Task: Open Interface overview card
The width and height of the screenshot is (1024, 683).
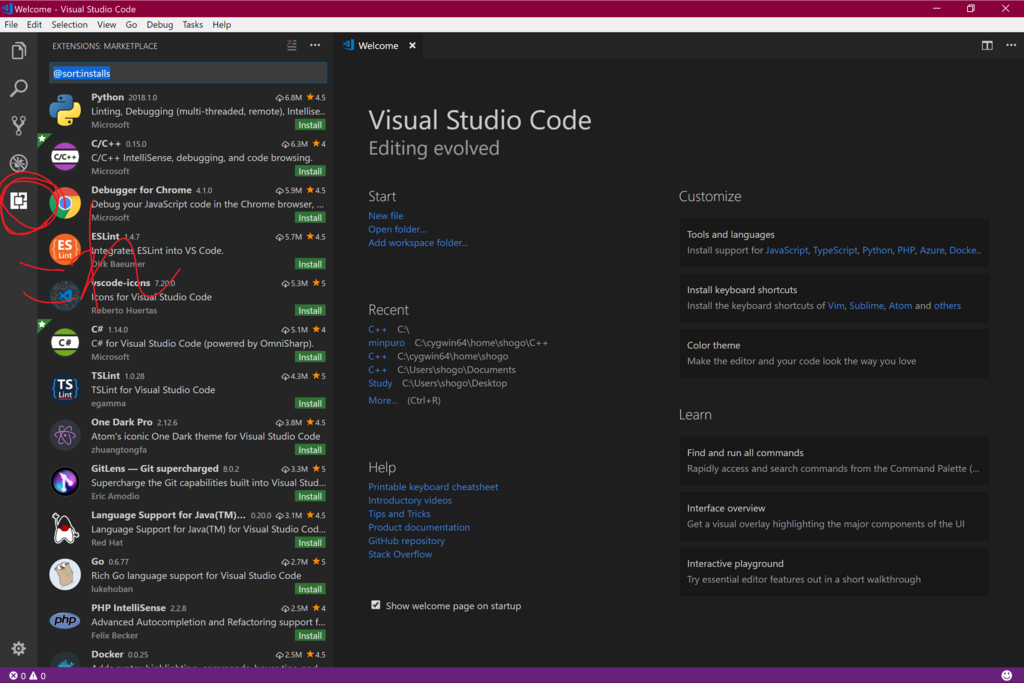Action: [x=833, y=516]
